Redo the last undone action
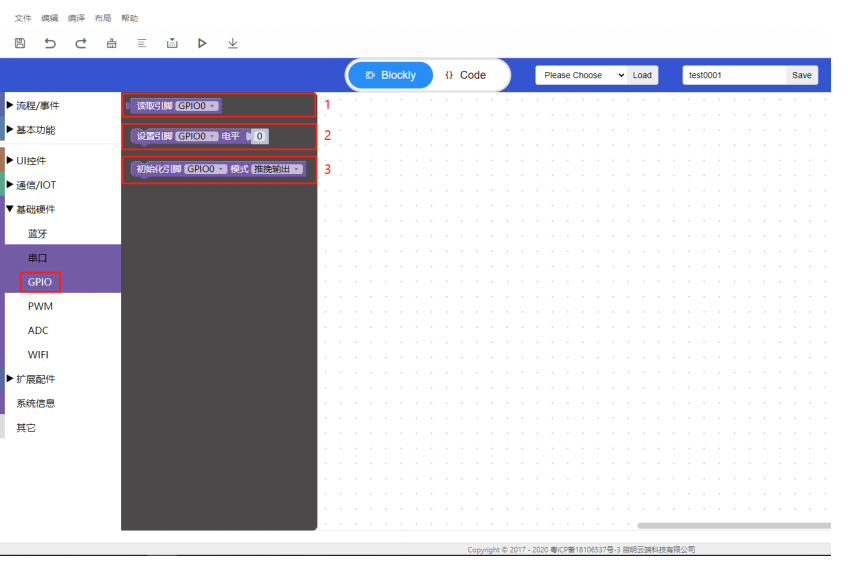 pyautogui.click(x=81, y=43)
